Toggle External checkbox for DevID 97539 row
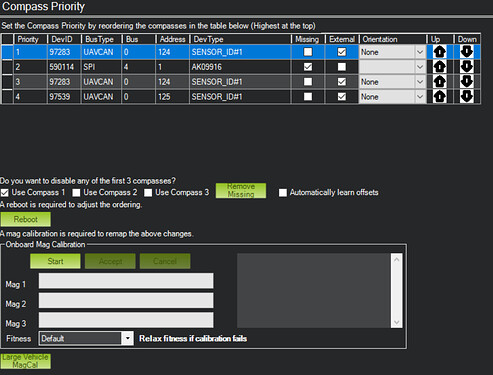Viewport: 493px width, 375px height. pos(342,97)
